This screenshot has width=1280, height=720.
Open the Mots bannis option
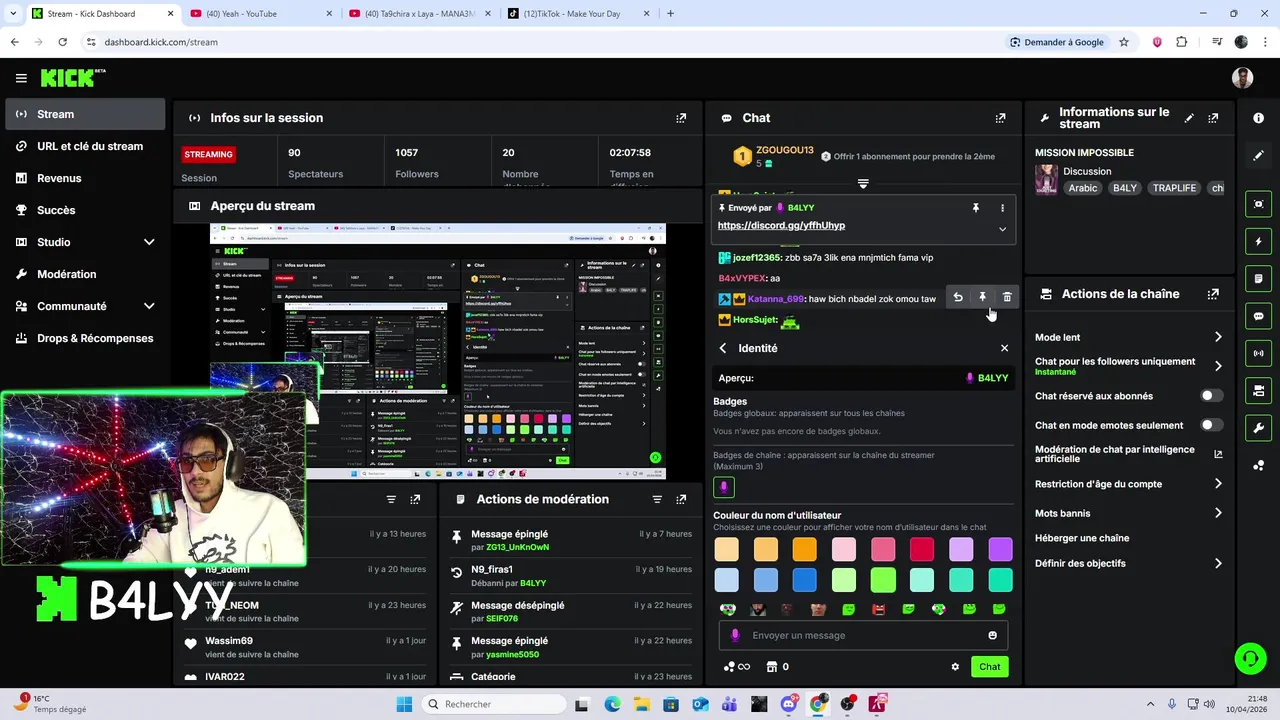click(1129, 513)
